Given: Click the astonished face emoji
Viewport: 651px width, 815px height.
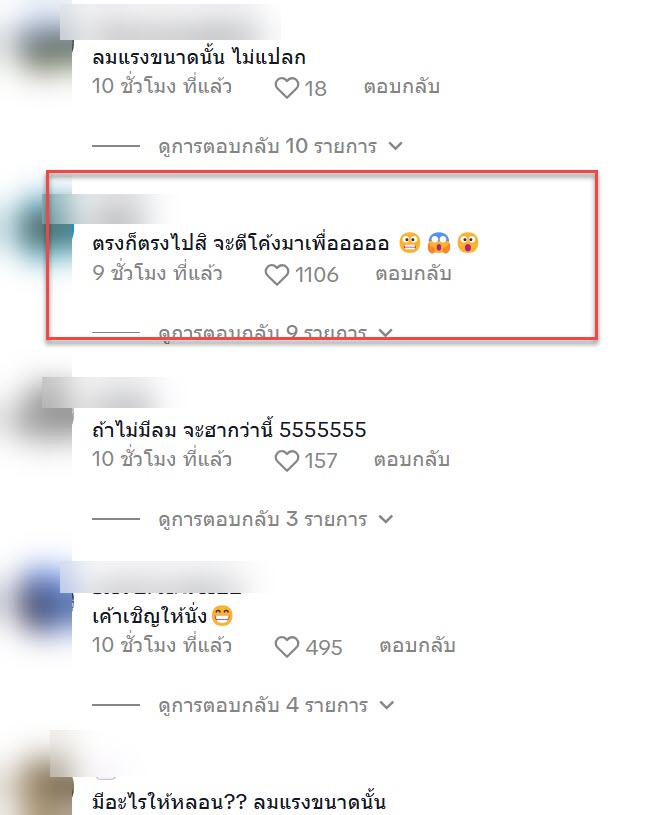Looking at the screenshot, I should coord(468,243).
